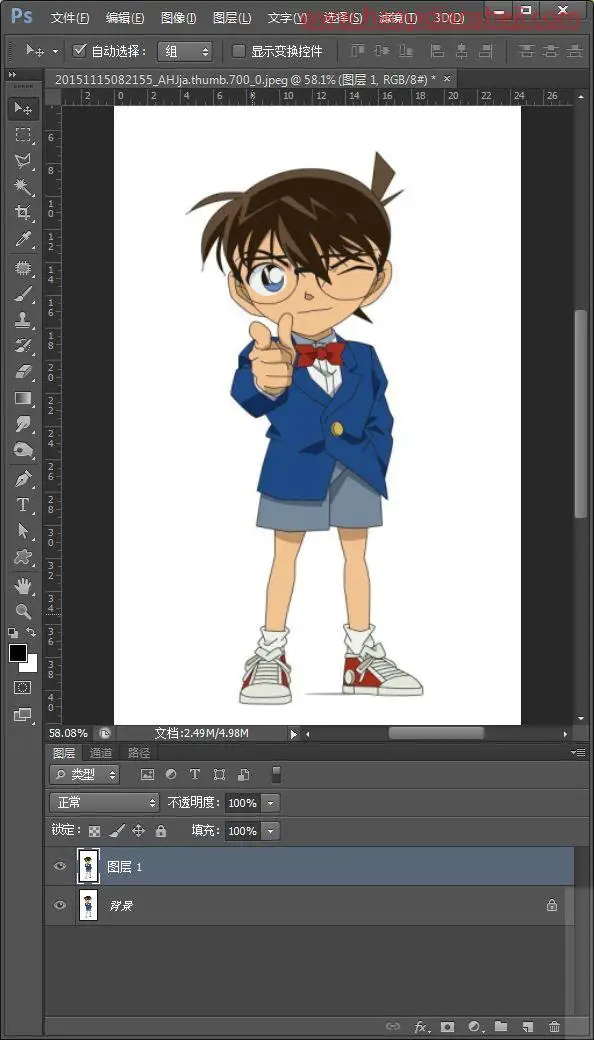Switch to the 路径 tab

coord(139,753)
